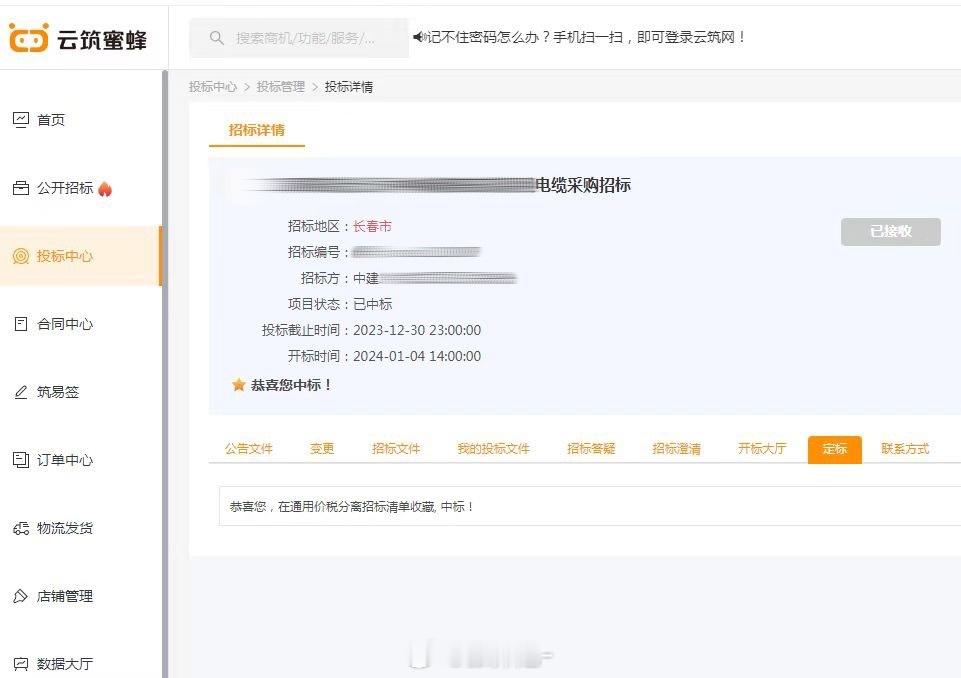
Task: Open the 我的投标文件 tab
Action: coord(493,449)
